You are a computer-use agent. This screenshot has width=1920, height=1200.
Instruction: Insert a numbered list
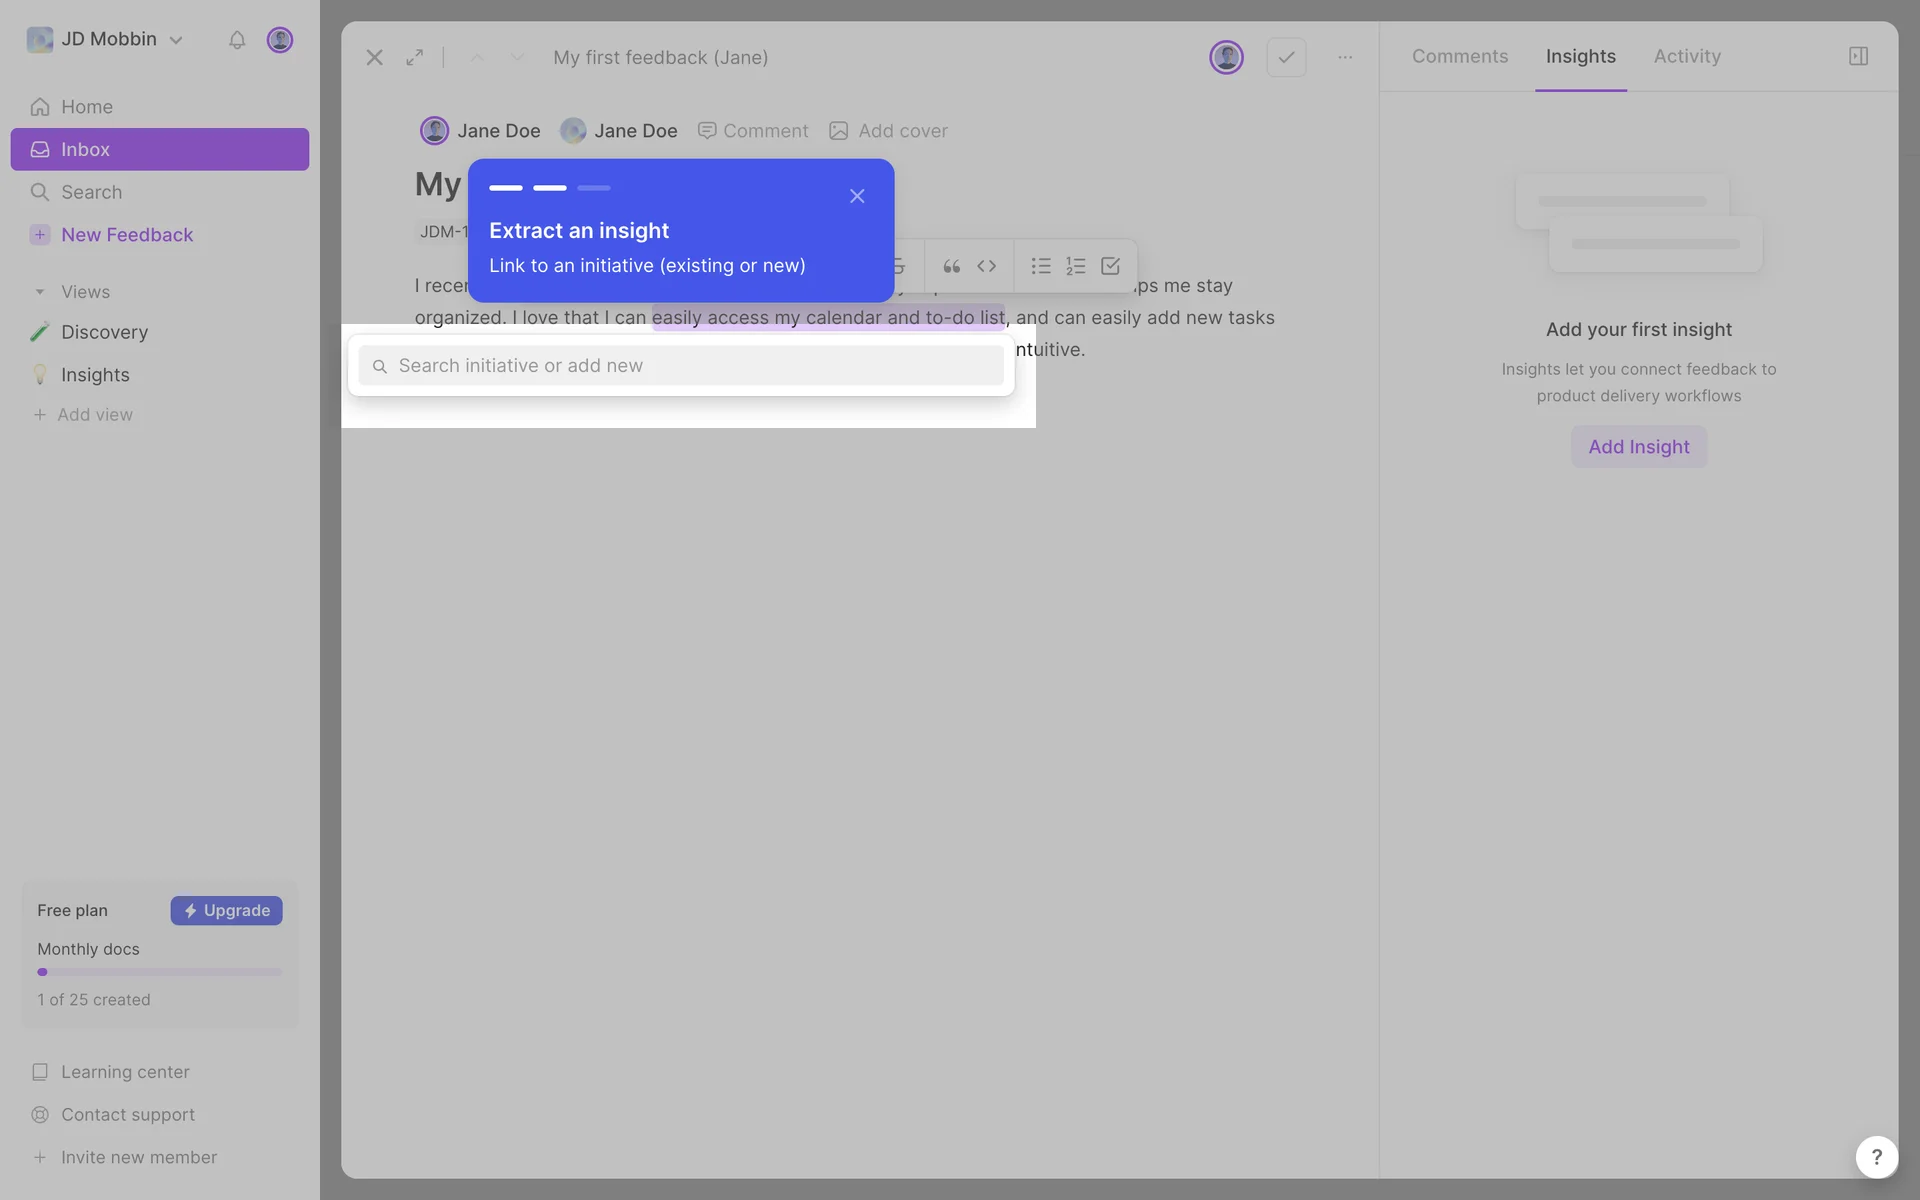1076,266
